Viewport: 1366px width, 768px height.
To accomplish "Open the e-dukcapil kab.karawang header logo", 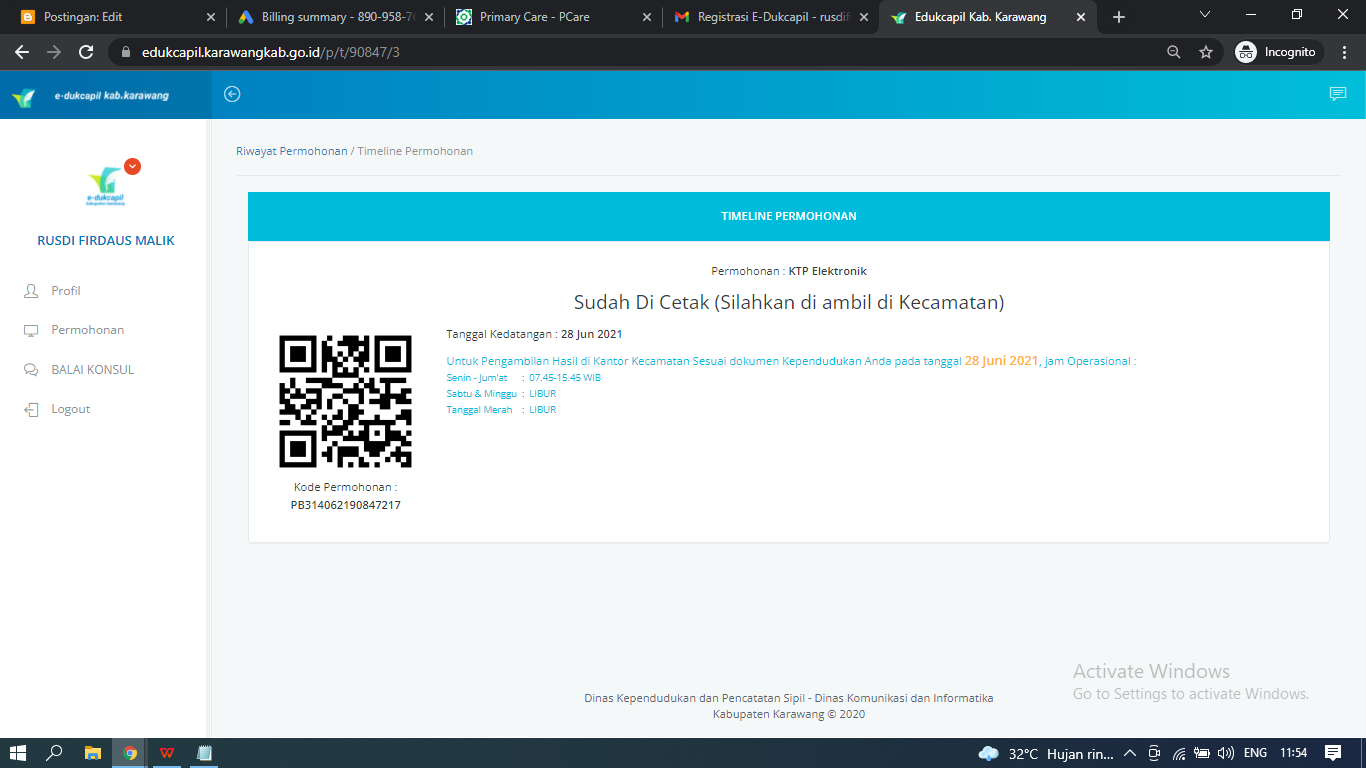I will tap(90, 96).
